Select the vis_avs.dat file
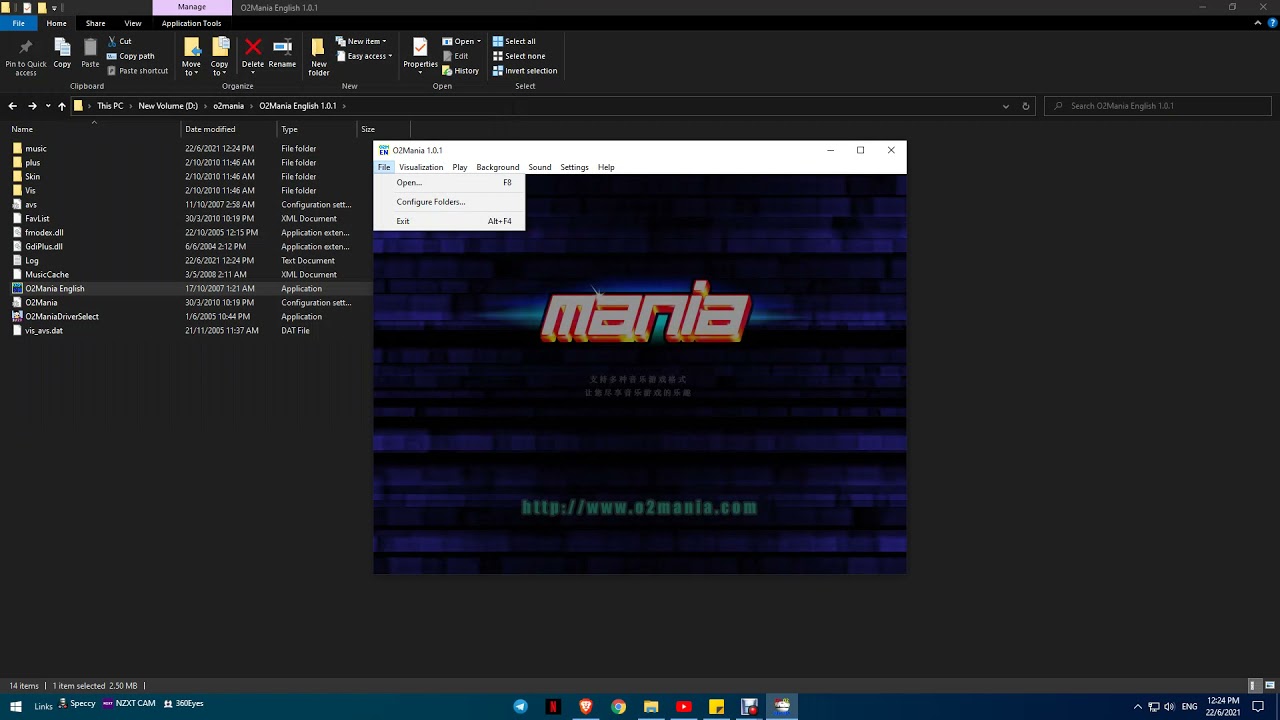The width and height of the screenshot is (1280, 720). pyautogui.click(x=44, y=330)
